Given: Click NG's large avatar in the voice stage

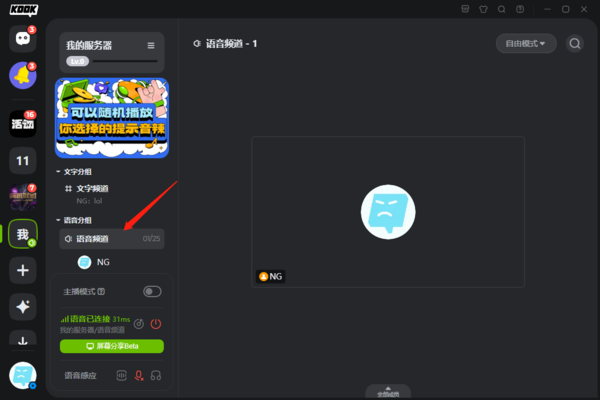Looking at the screenshot, I should 388,212.
